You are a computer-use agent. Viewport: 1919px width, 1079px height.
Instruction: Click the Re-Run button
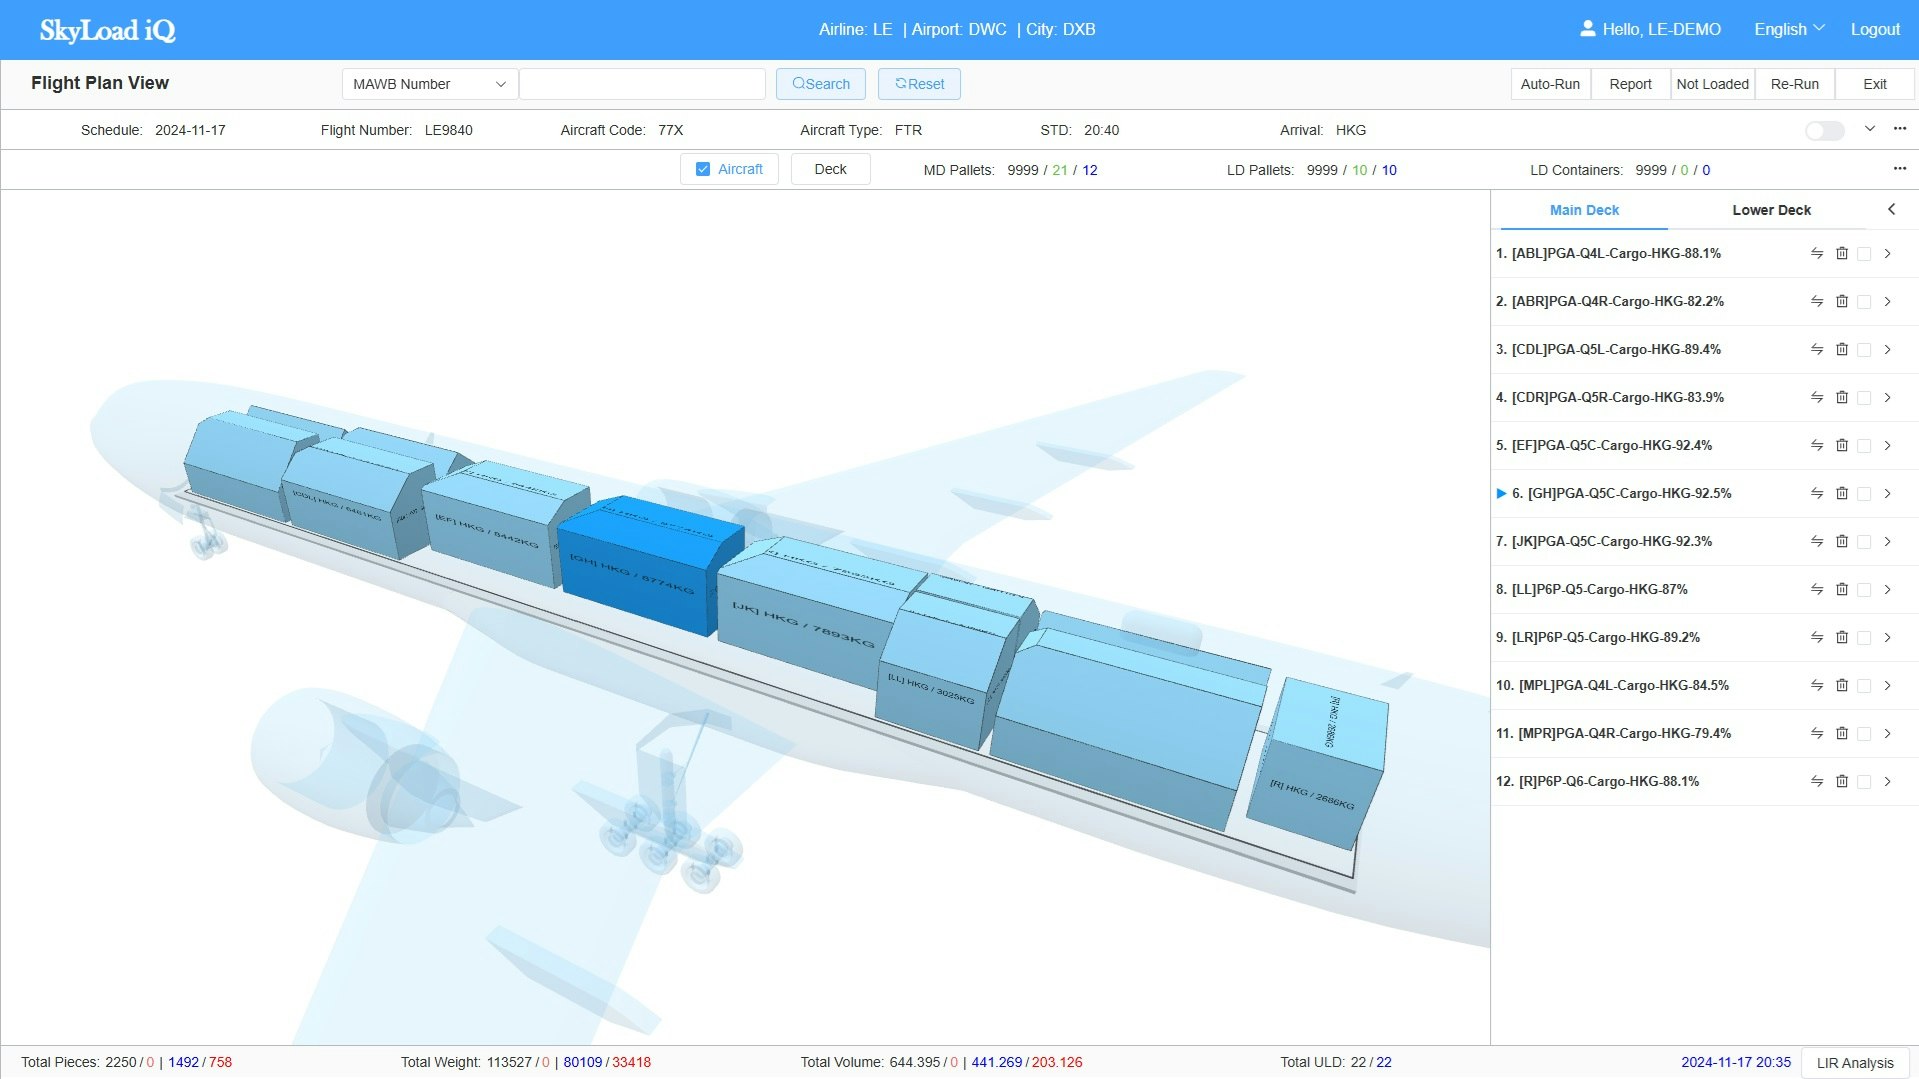click(1794, 84)
